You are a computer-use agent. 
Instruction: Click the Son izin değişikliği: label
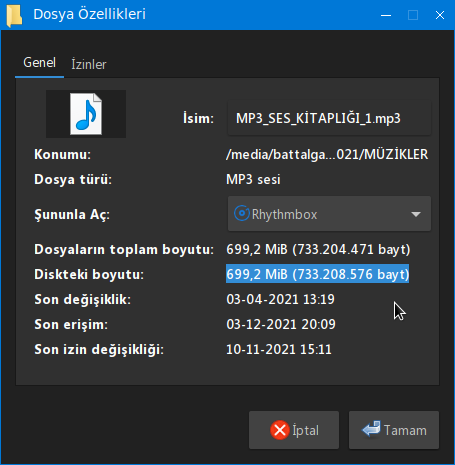click(99, 350)
